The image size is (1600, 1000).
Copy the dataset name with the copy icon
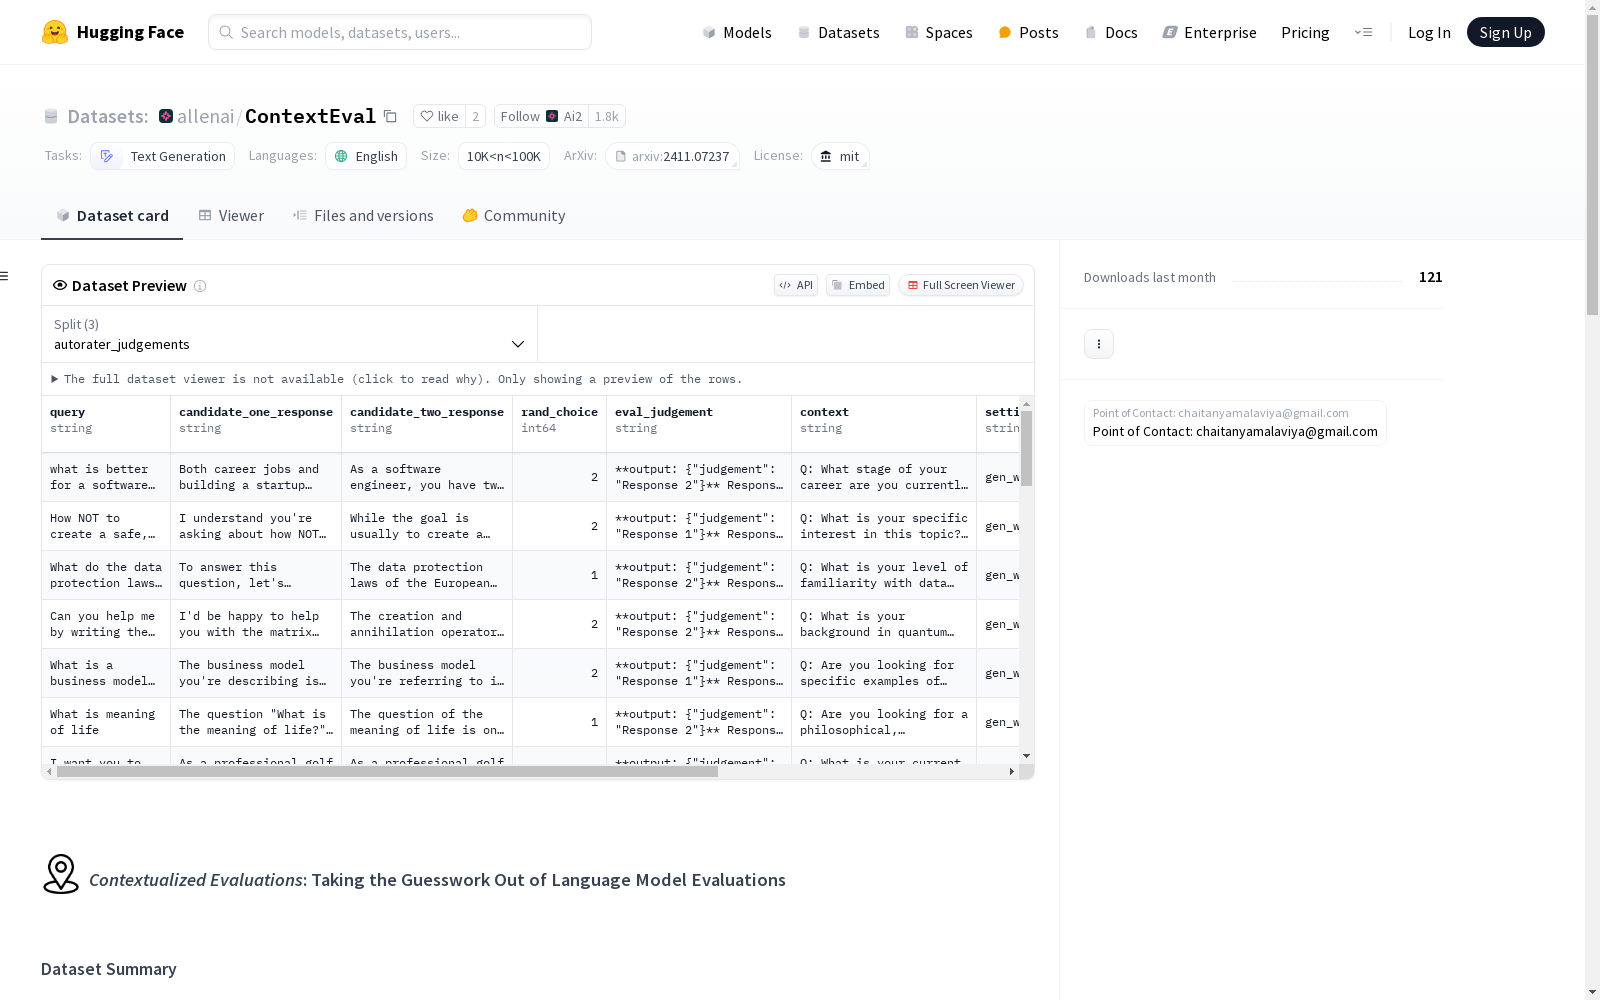[x=390, y=116]
